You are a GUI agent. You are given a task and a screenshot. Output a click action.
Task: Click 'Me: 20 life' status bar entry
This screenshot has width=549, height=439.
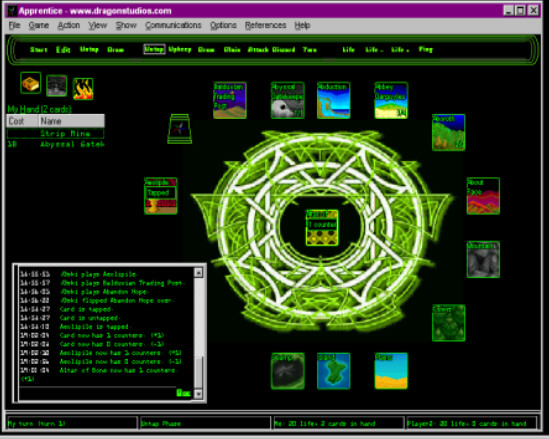pos(339,424)
